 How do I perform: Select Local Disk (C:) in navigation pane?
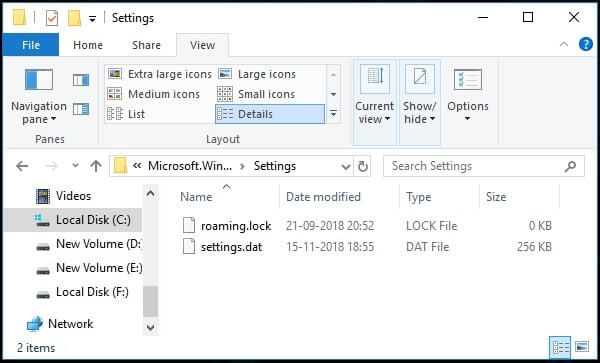[x=73, y=220]
